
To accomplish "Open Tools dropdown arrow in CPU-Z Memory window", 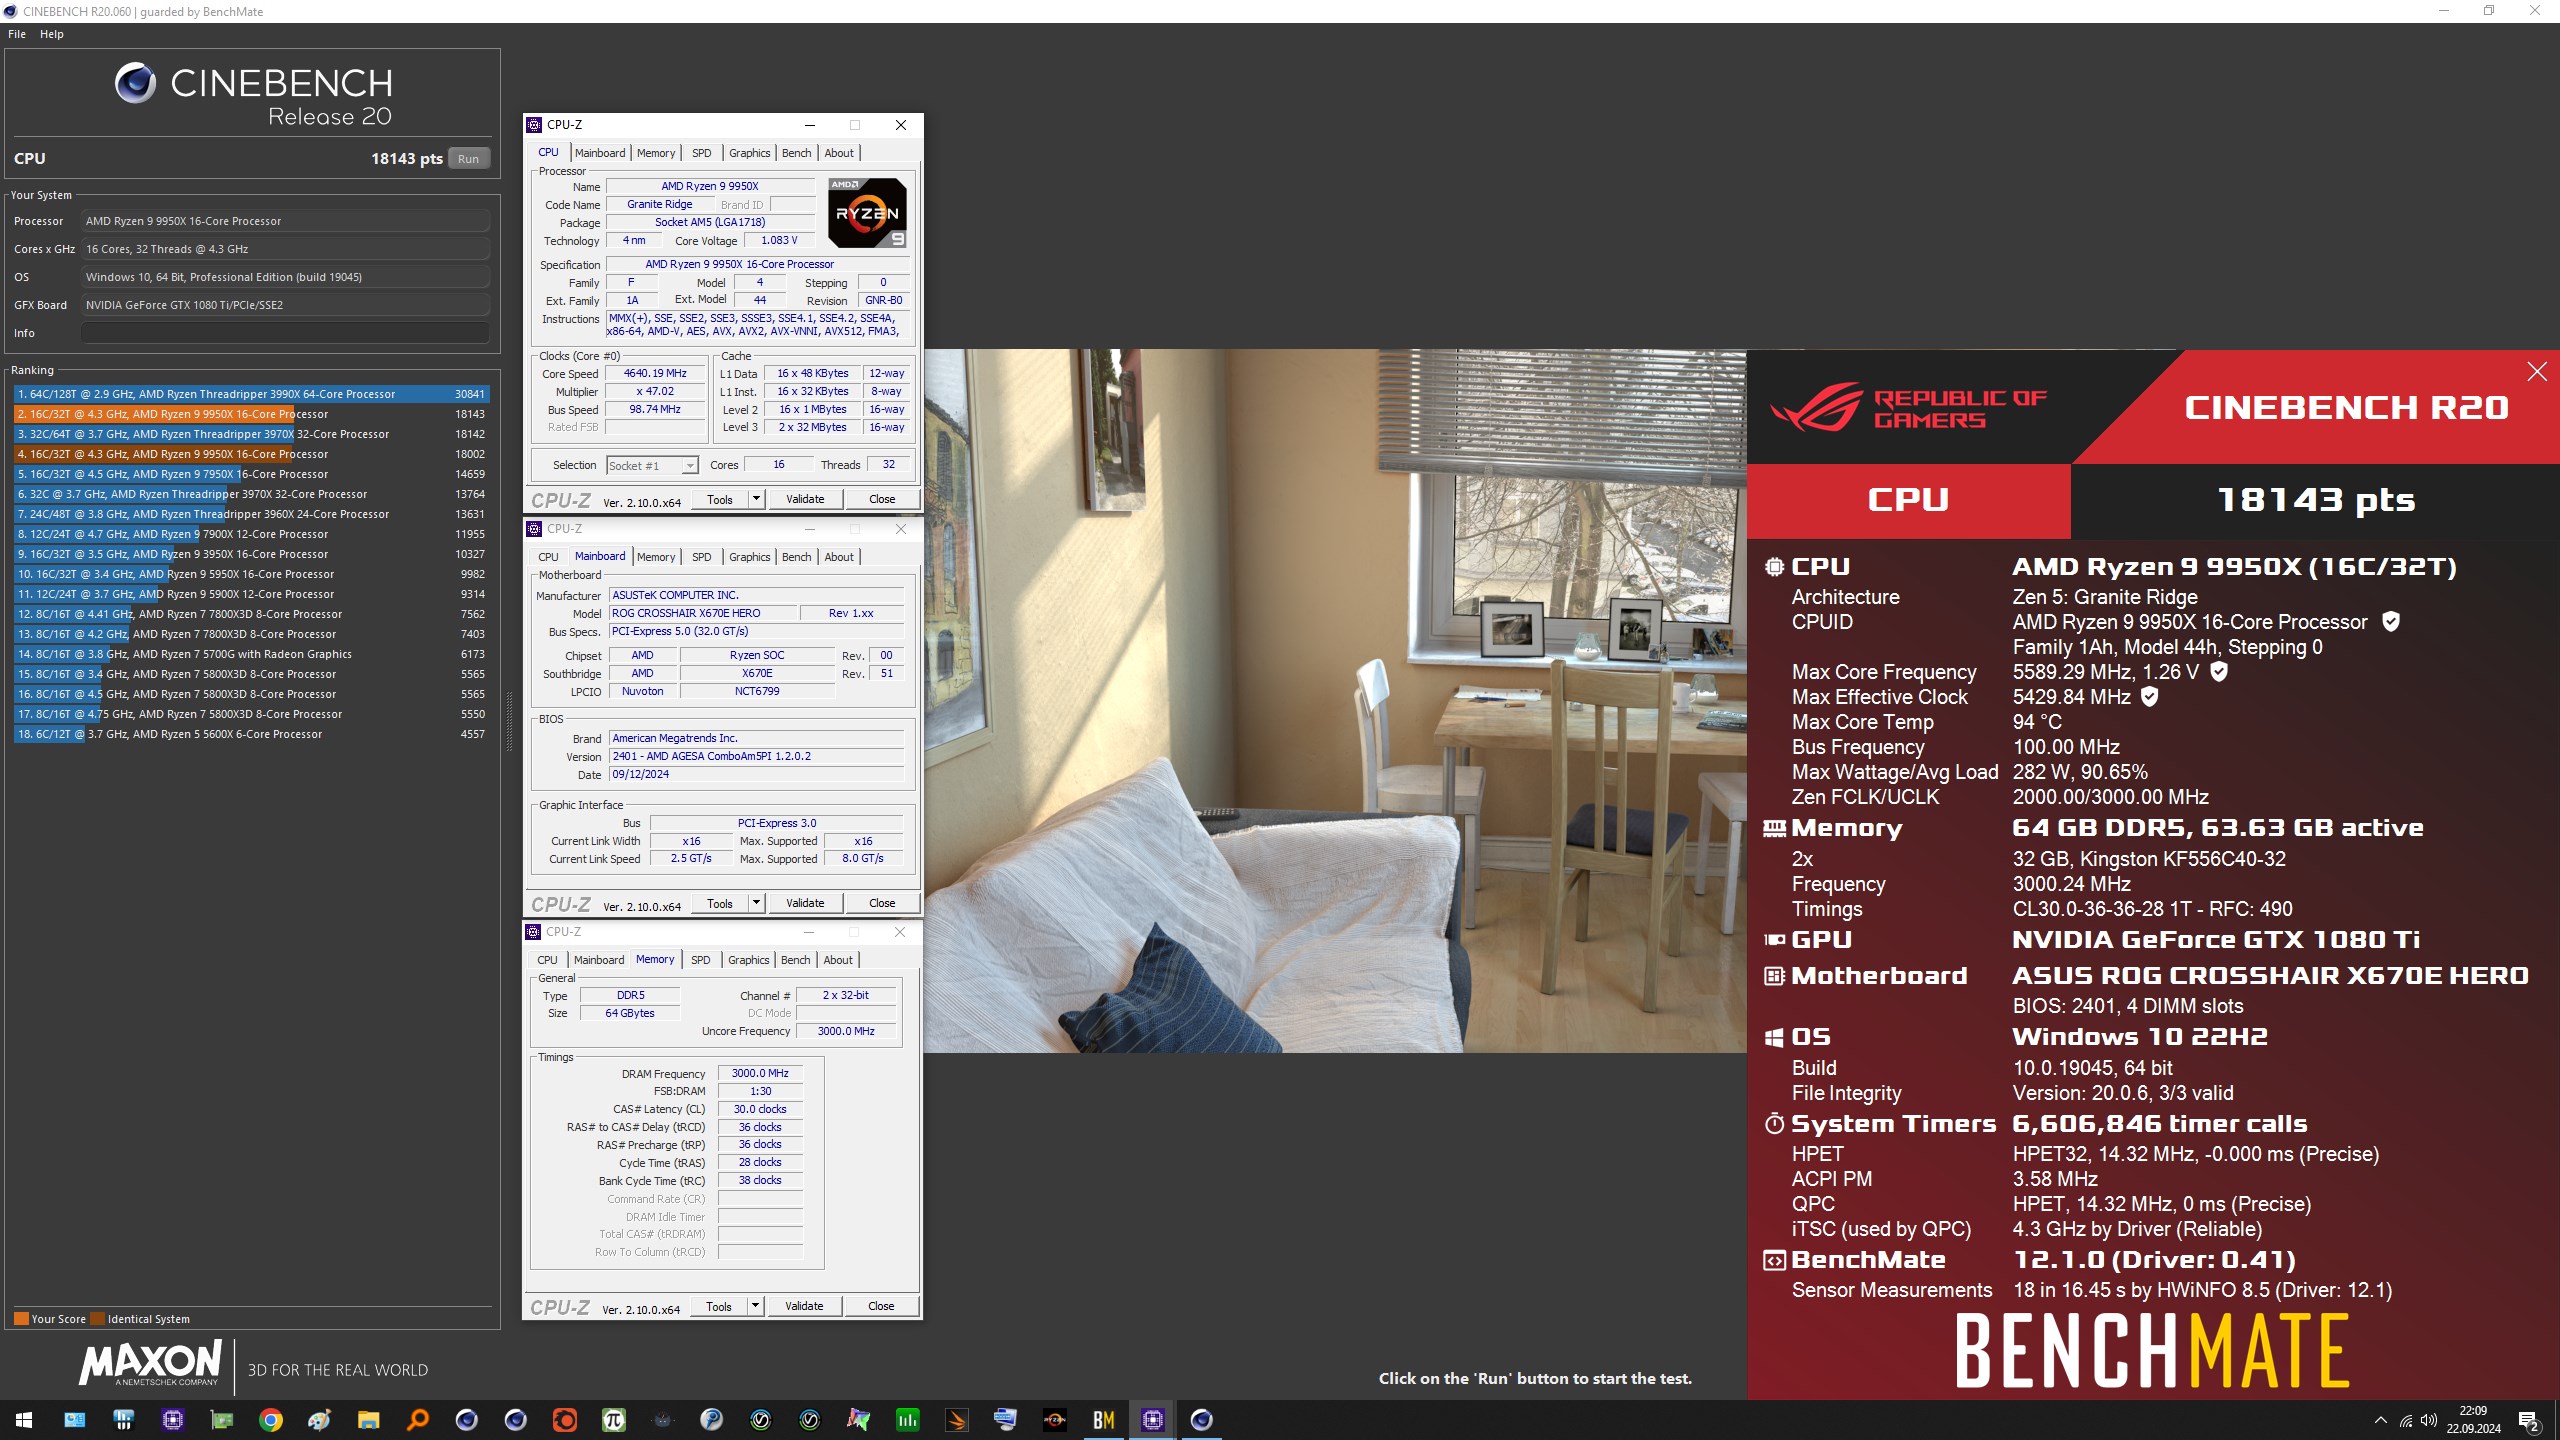I will (x=755, y=1306).
